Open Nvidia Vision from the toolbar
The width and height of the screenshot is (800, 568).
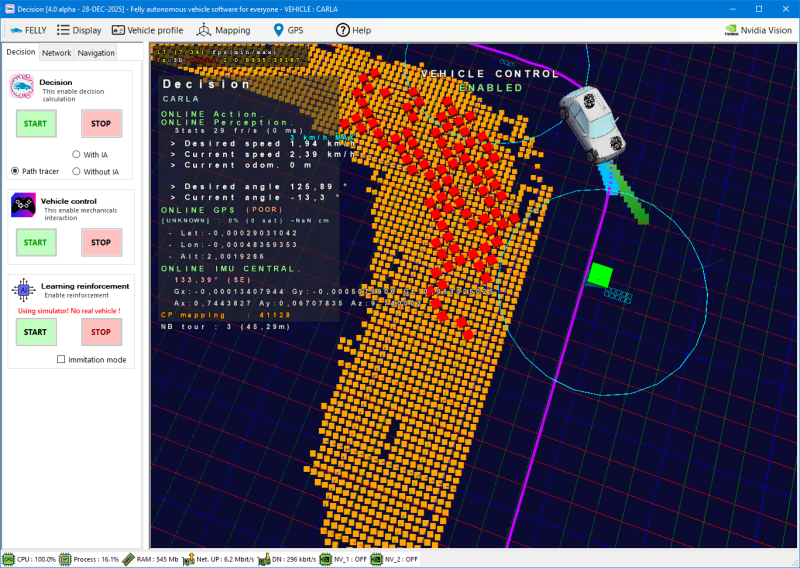click(x=756, y=30)
